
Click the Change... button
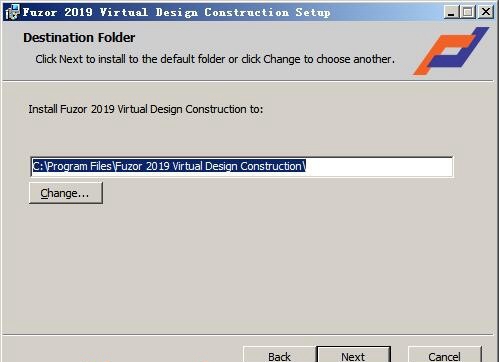click(x=66, y=193)
